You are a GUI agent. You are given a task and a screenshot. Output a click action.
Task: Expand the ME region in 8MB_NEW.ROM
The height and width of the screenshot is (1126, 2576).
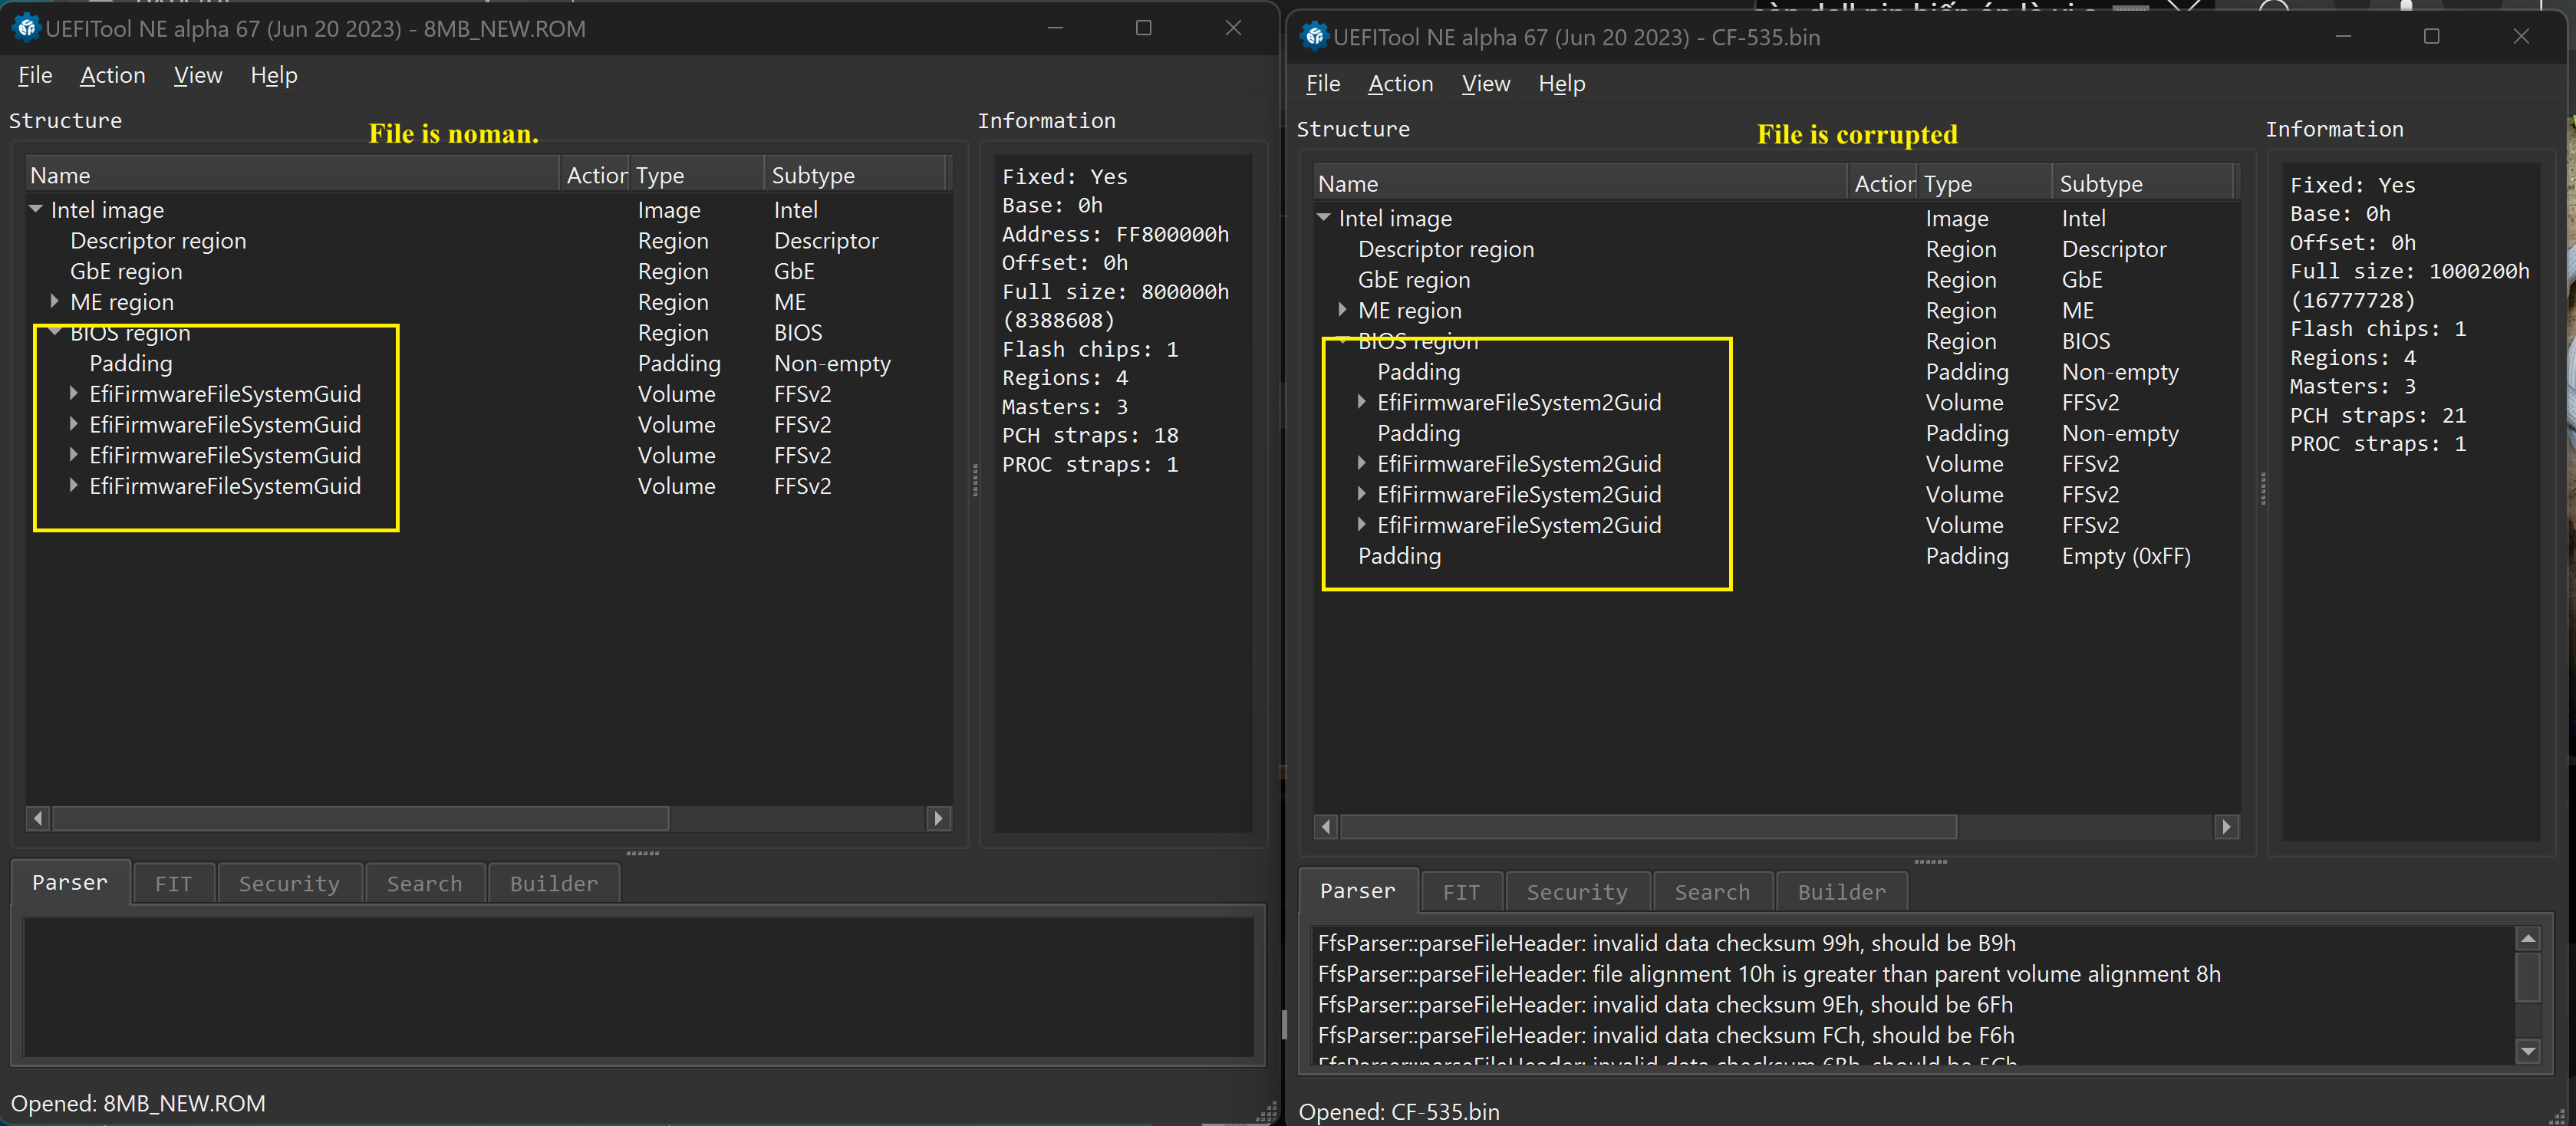click(x=54, y=301)
